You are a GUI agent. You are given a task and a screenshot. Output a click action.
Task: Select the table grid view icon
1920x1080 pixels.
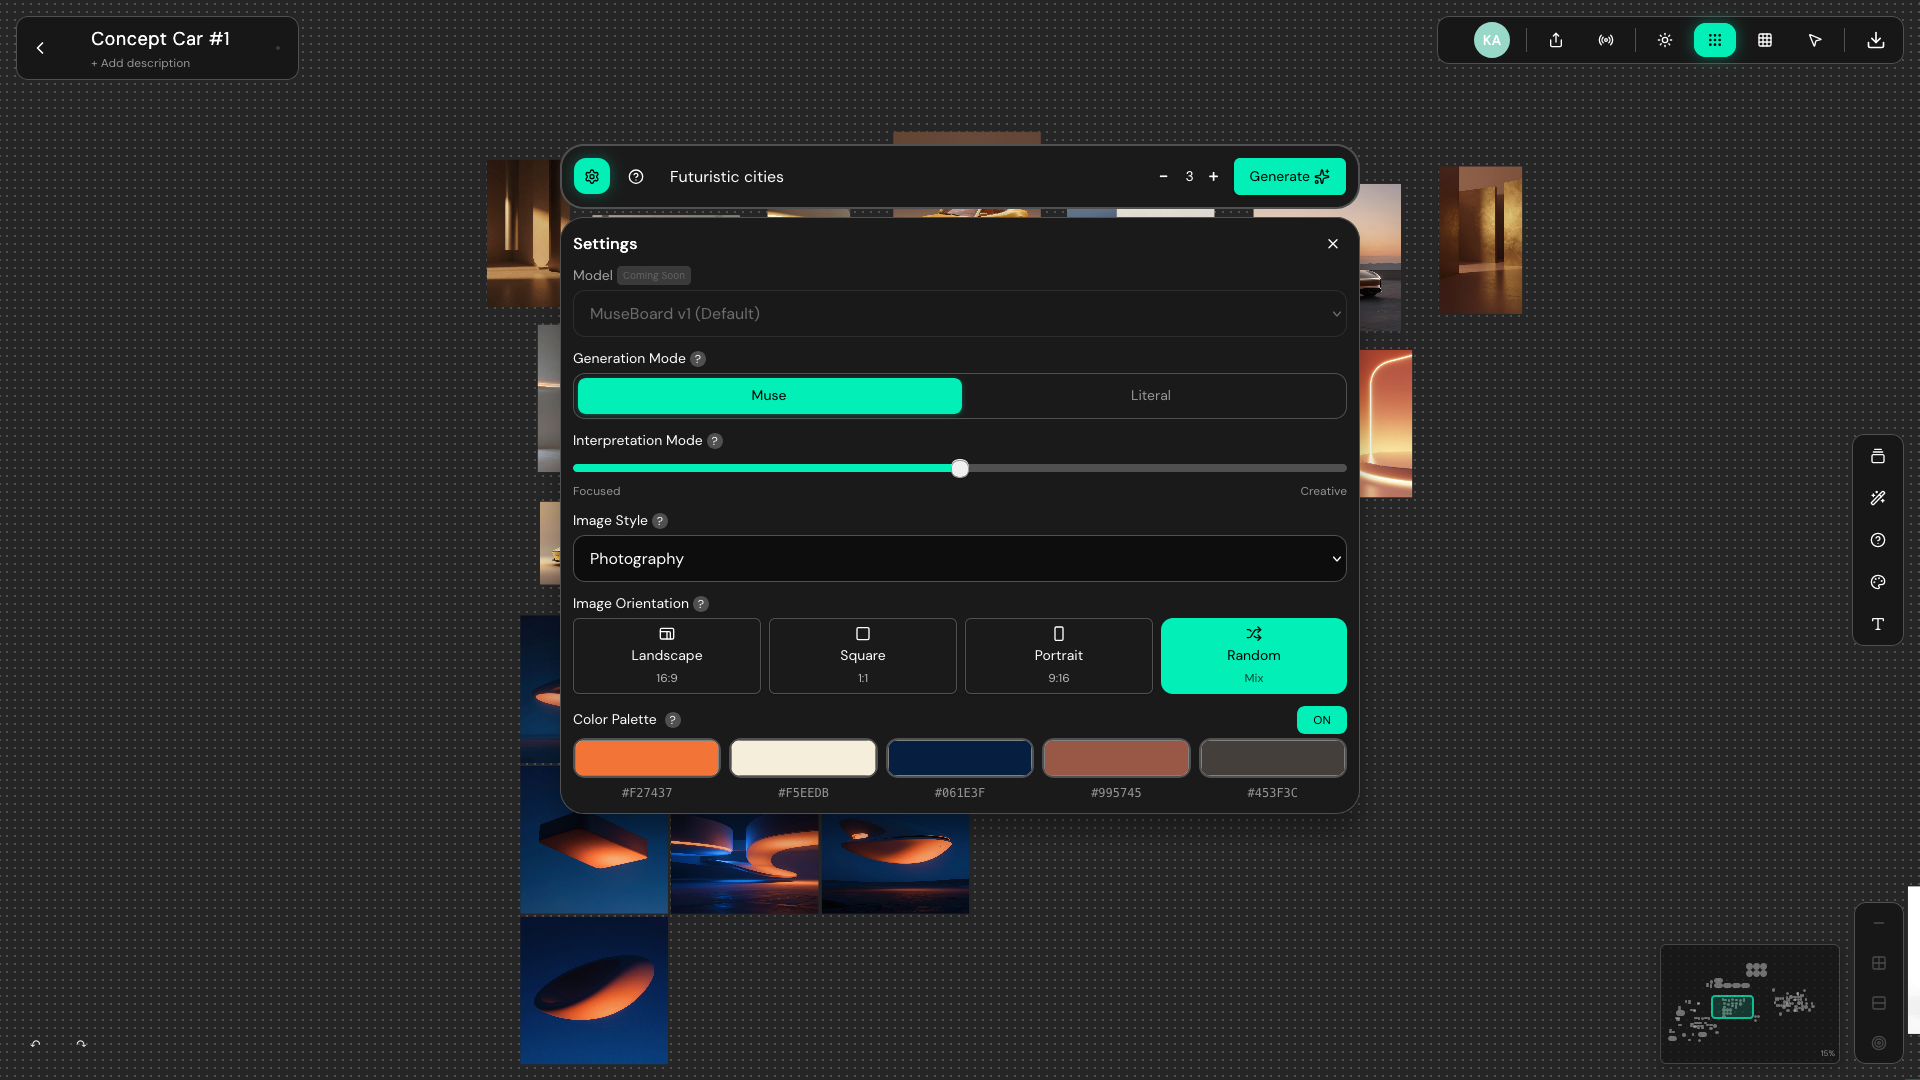1765,40
